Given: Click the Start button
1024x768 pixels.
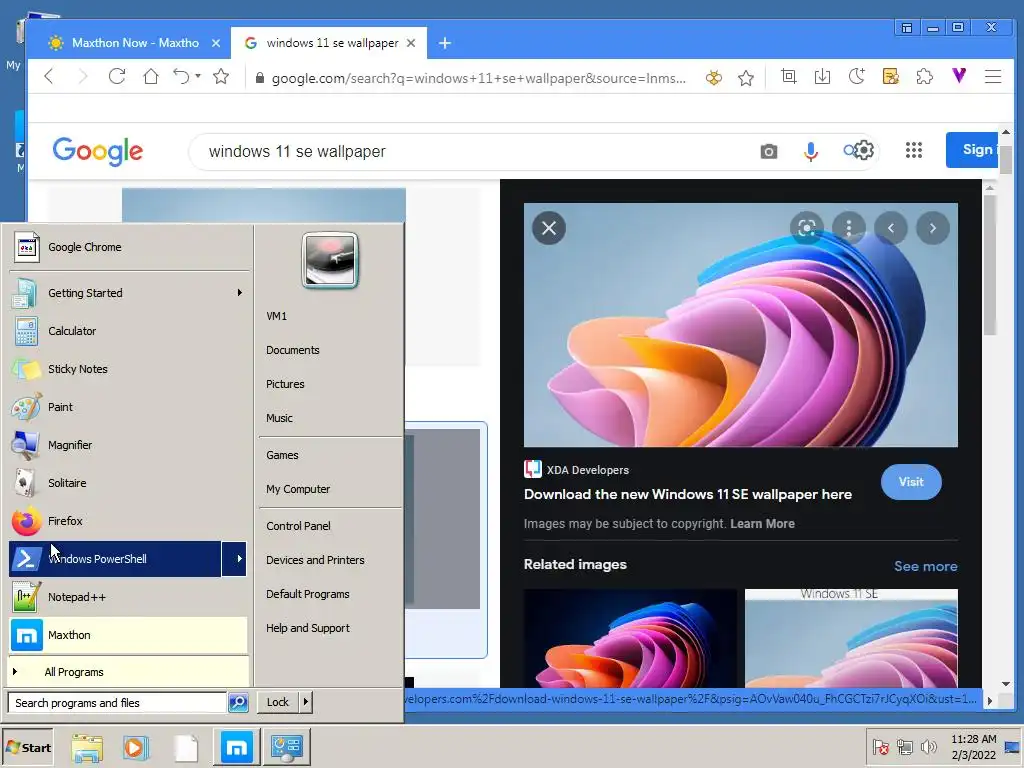Looking at the screenshot, I should (27, 748).
